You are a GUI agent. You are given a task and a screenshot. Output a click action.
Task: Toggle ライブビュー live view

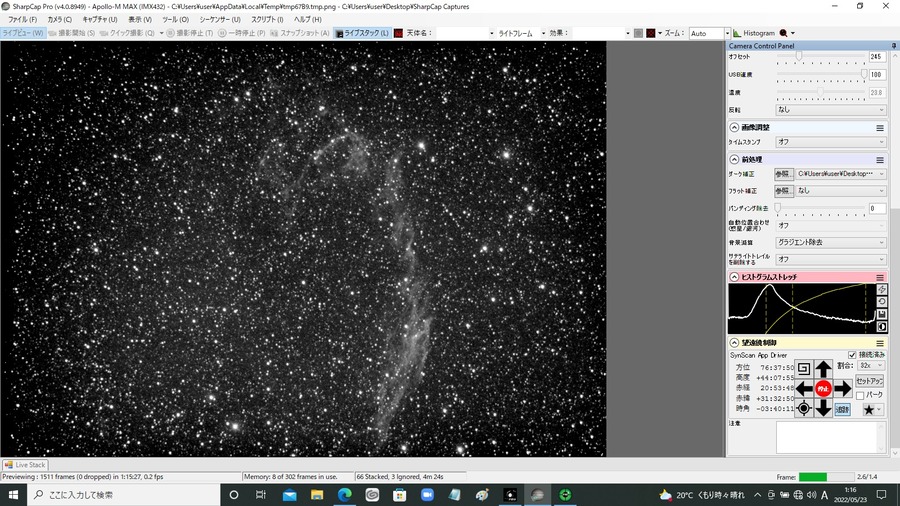(23, 33)
